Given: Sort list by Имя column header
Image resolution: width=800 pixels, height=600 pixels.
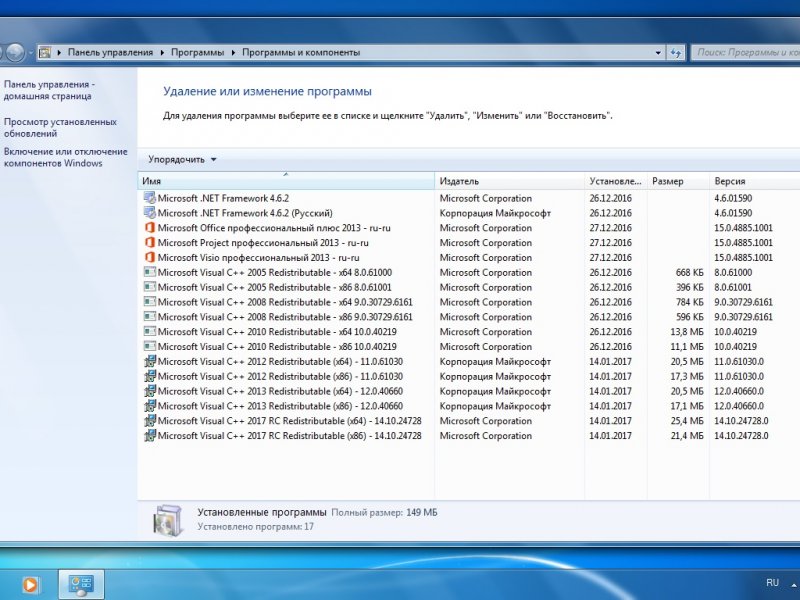Looking at the screenshot, I should 286,181.
